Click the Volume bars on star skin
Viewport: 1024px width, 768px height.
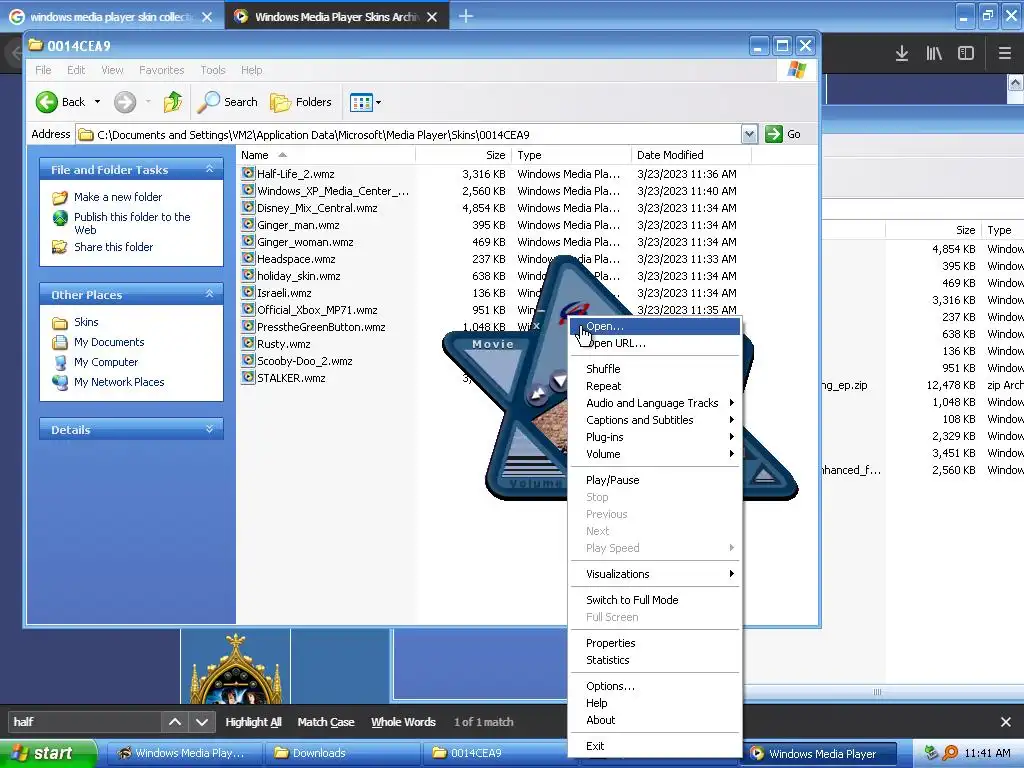click(x=532, y=465)
